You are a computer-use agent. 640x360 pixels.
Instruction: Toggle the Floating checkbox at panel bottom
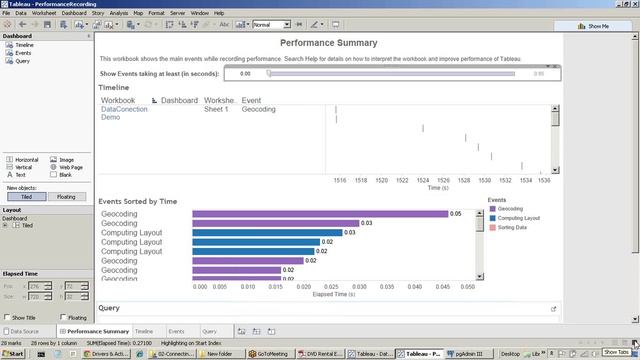[x=63, y=317]
